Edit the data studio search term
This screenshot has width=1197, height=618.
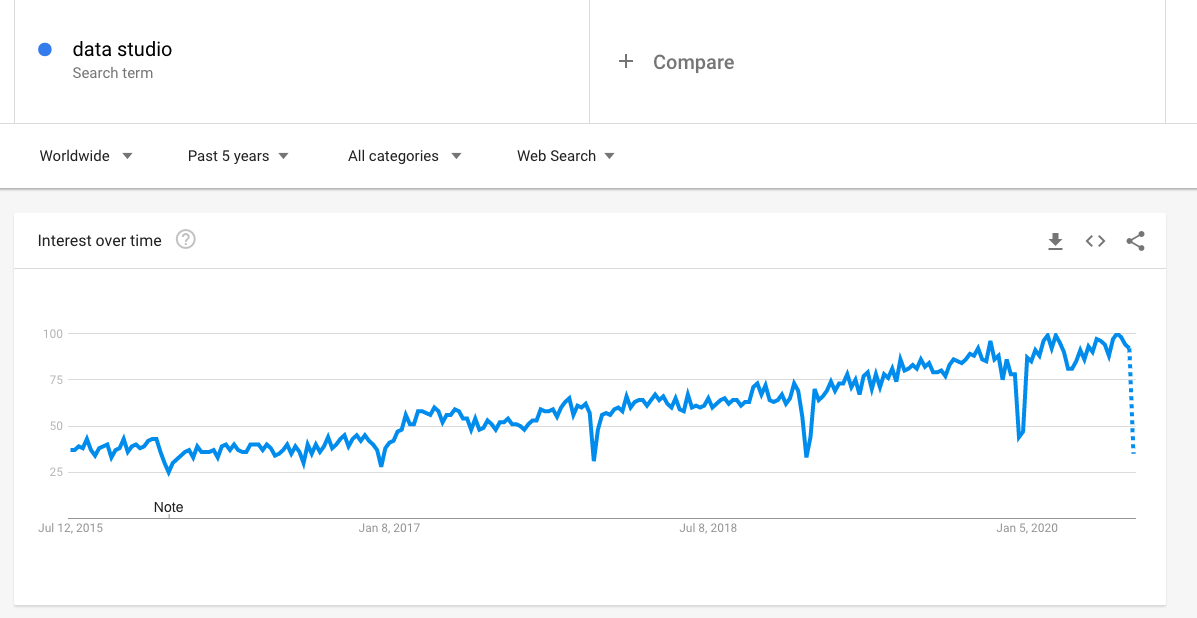pos(122,50)
